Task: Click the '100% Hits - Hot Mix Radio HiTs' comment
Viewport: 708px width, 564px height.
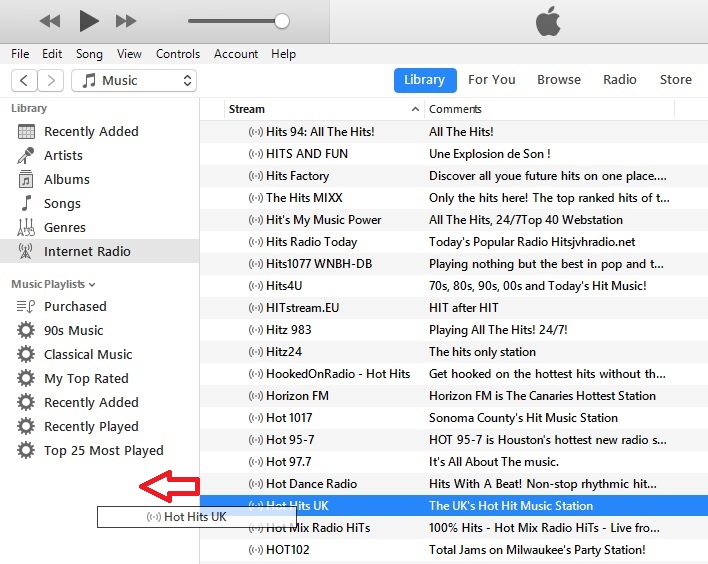Action: pos(544,528)
